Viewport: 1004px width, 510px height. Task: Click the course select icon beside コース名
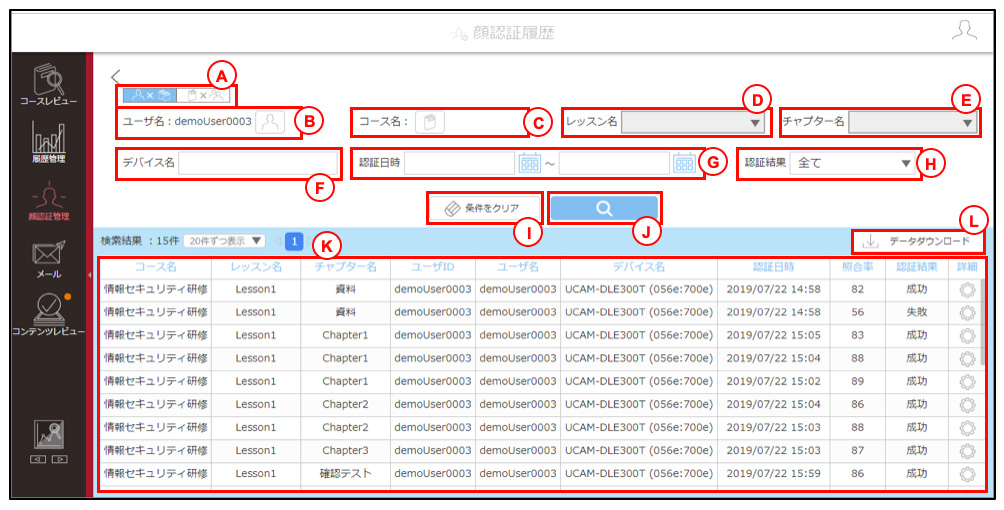tap(430, 122)
